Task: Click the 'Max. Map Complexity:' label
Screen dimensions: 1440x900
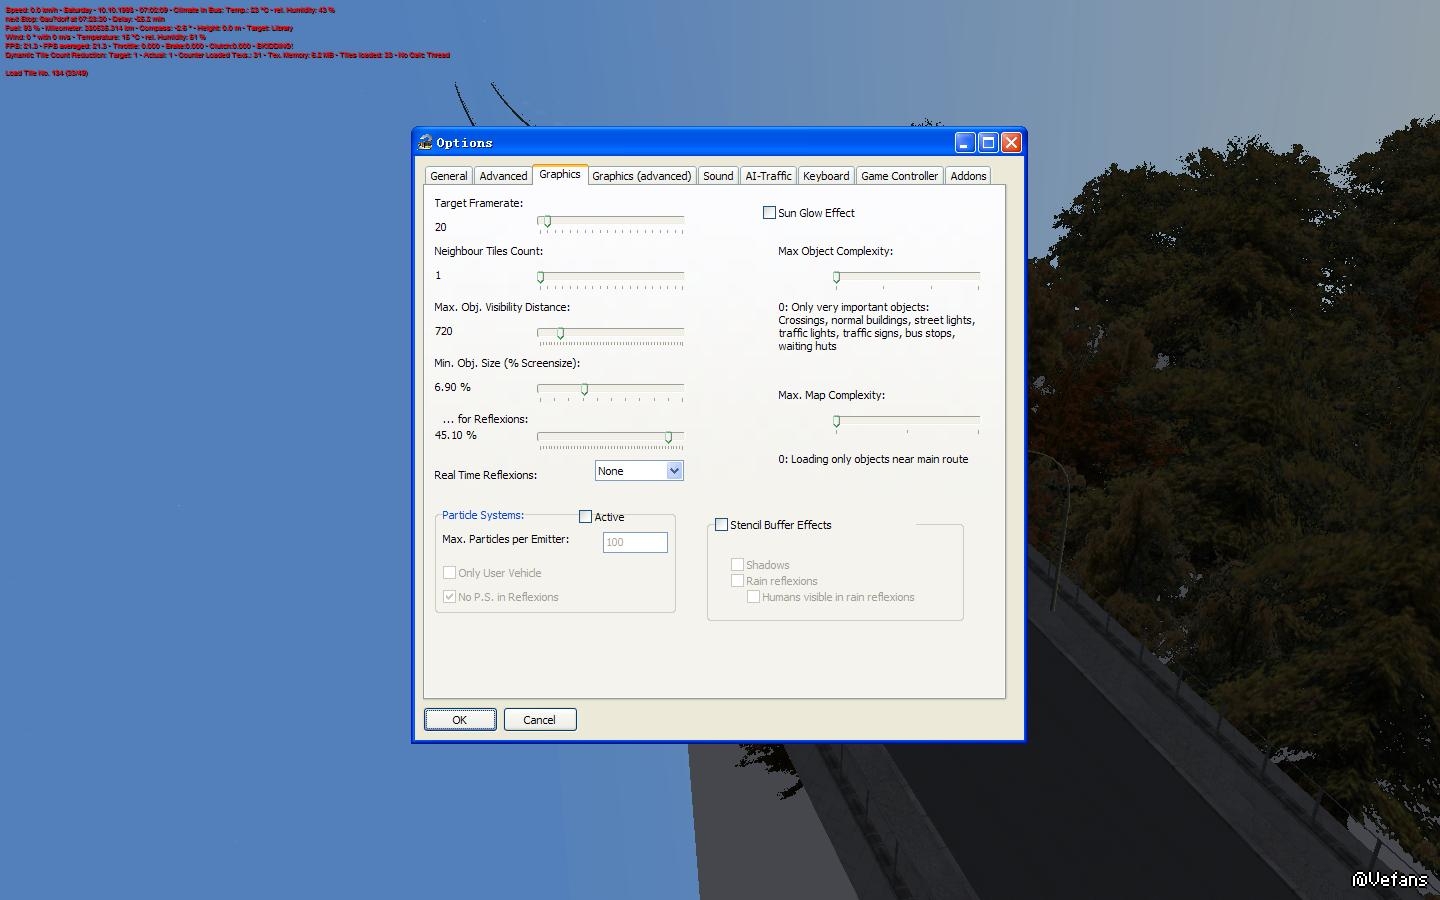Action: point(831,395)
